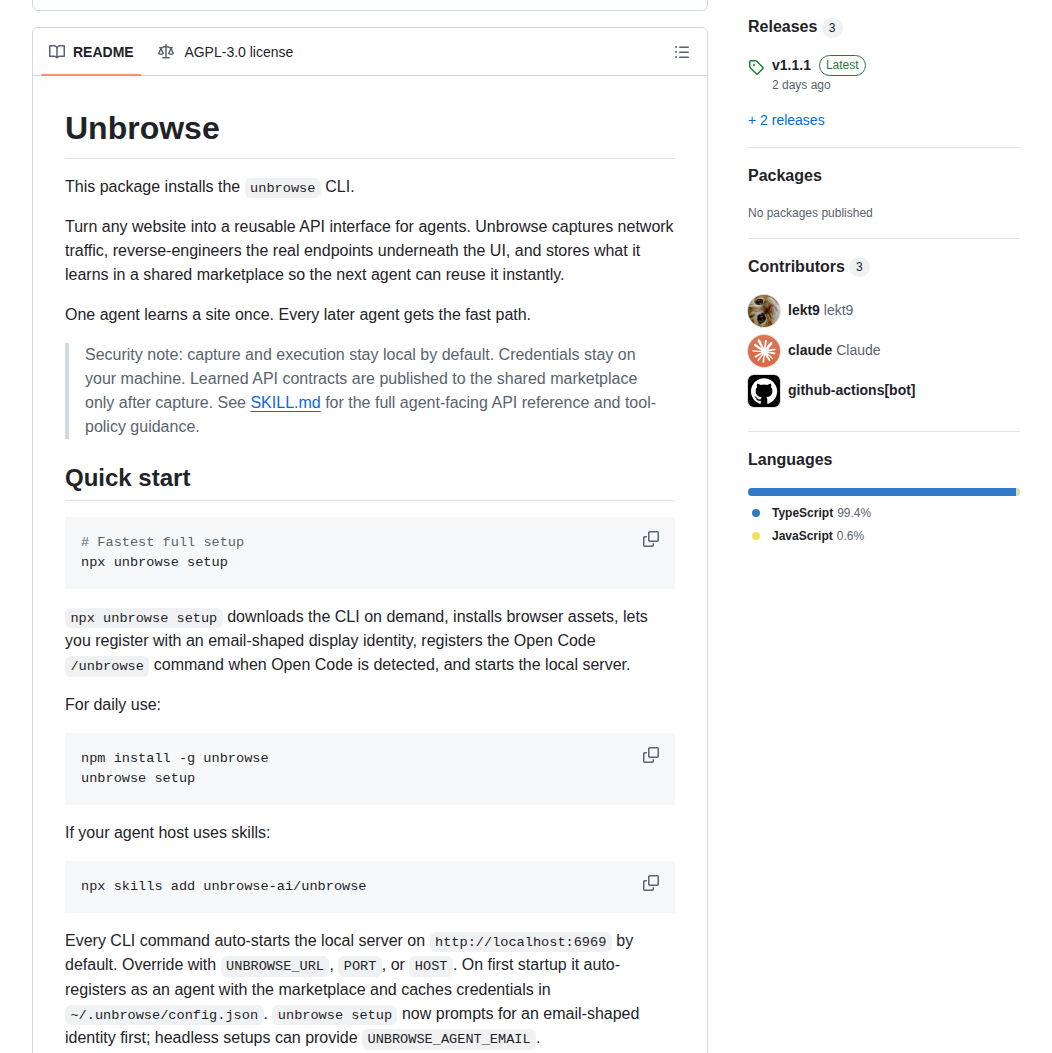Copy the 'npm install -g unbrowse' snippet

coord(651,754)
